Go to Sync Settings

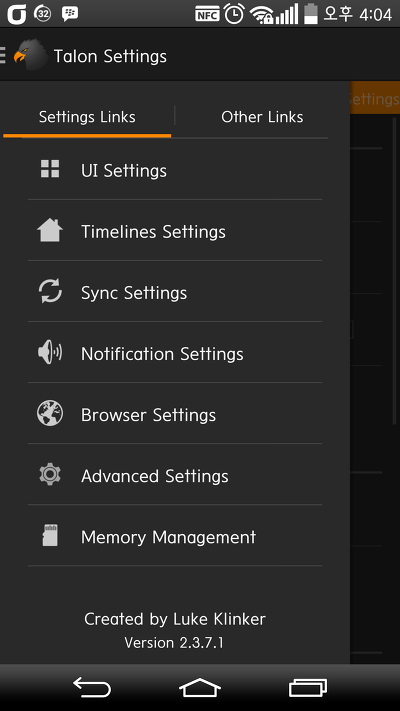(x=175, y=292)
